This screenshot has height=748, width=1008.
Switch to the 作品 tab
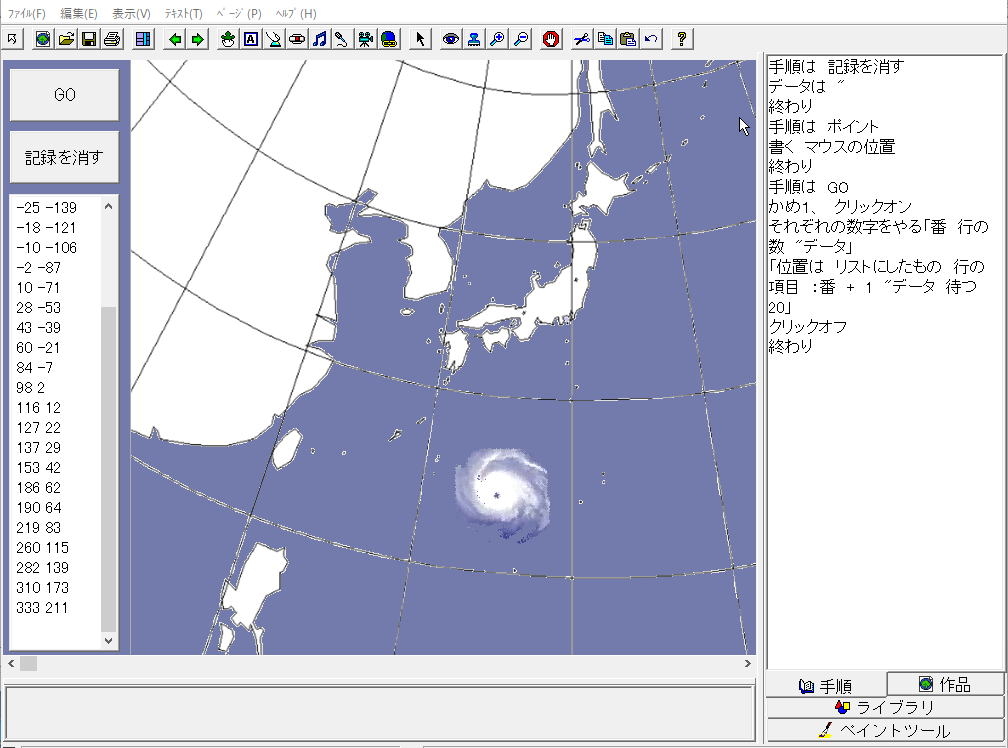click(945, 684)
